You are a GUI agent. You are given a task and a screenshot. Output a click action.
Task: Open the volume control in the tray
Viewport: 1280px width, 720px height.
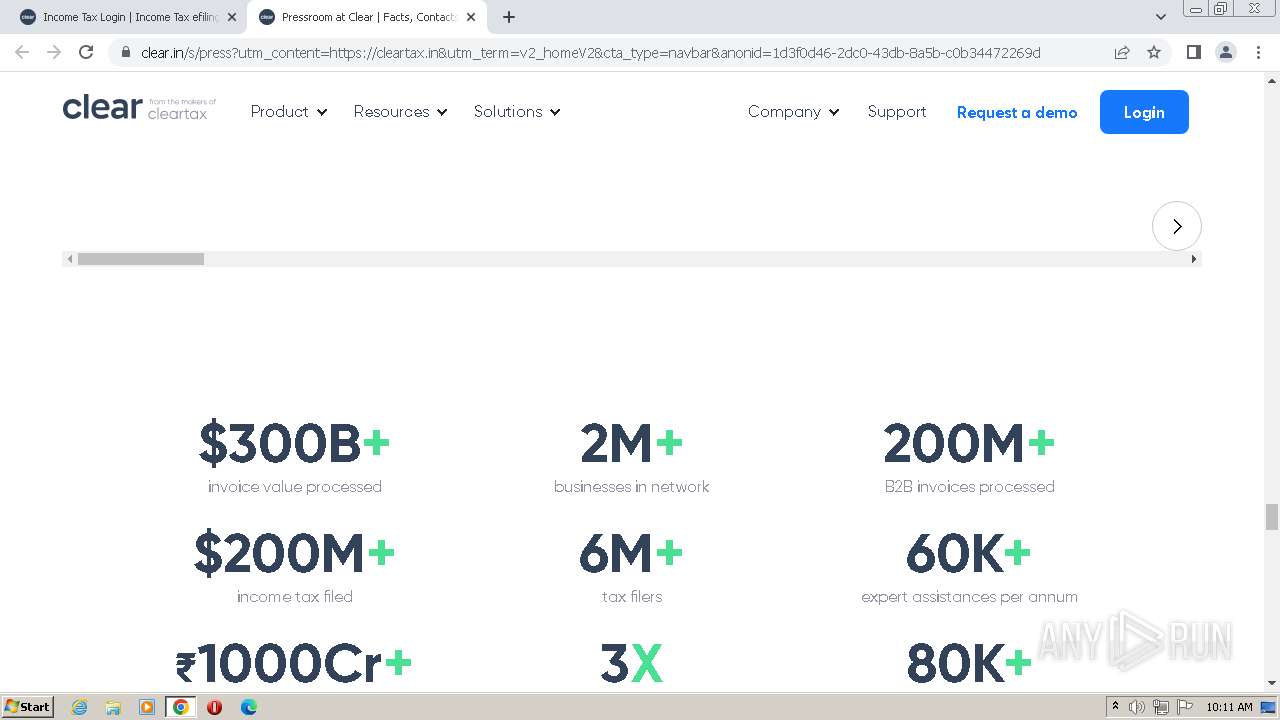(x=1137, y=707)
